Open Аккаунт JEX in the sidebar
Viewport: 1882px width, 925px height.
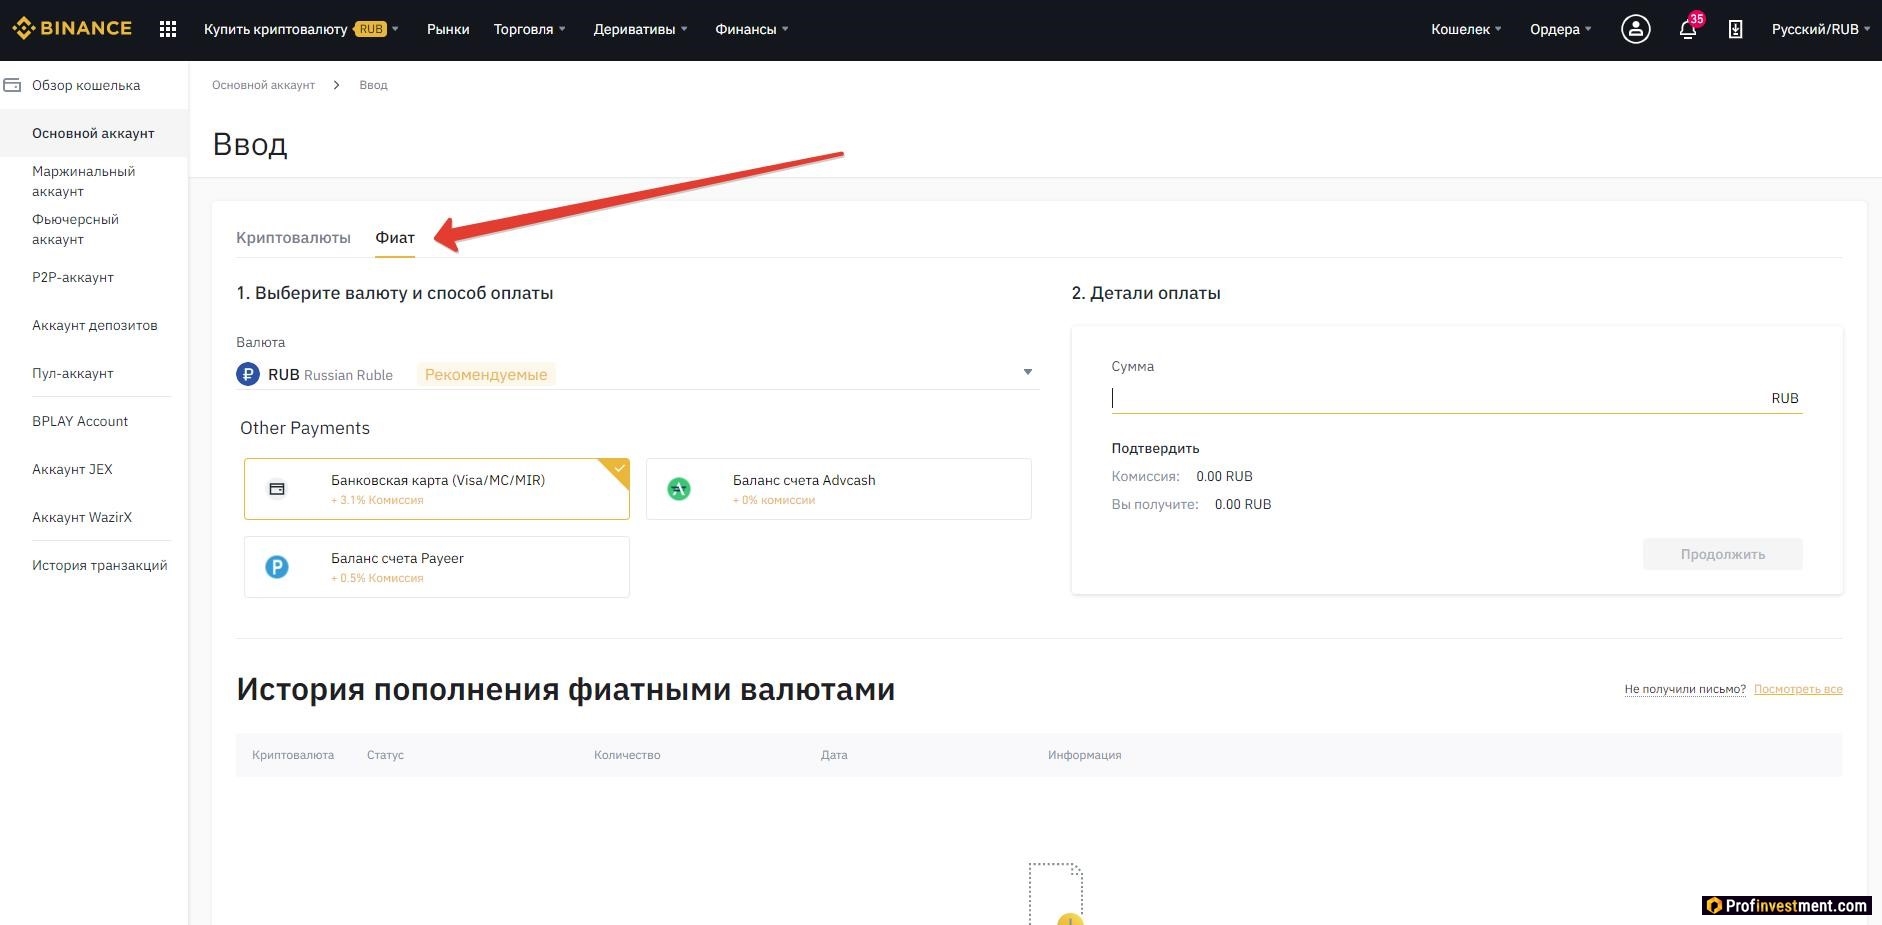pos(72,469)
